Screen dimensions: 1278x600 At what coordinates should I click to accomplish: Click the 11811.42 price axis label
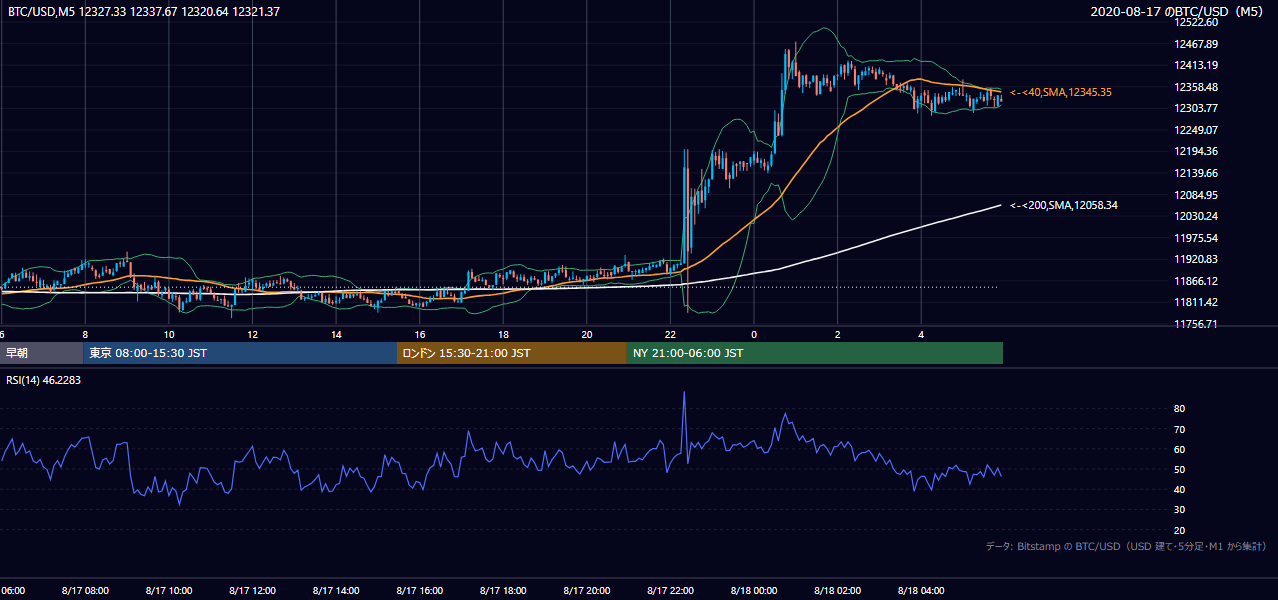pos(1196,302)
